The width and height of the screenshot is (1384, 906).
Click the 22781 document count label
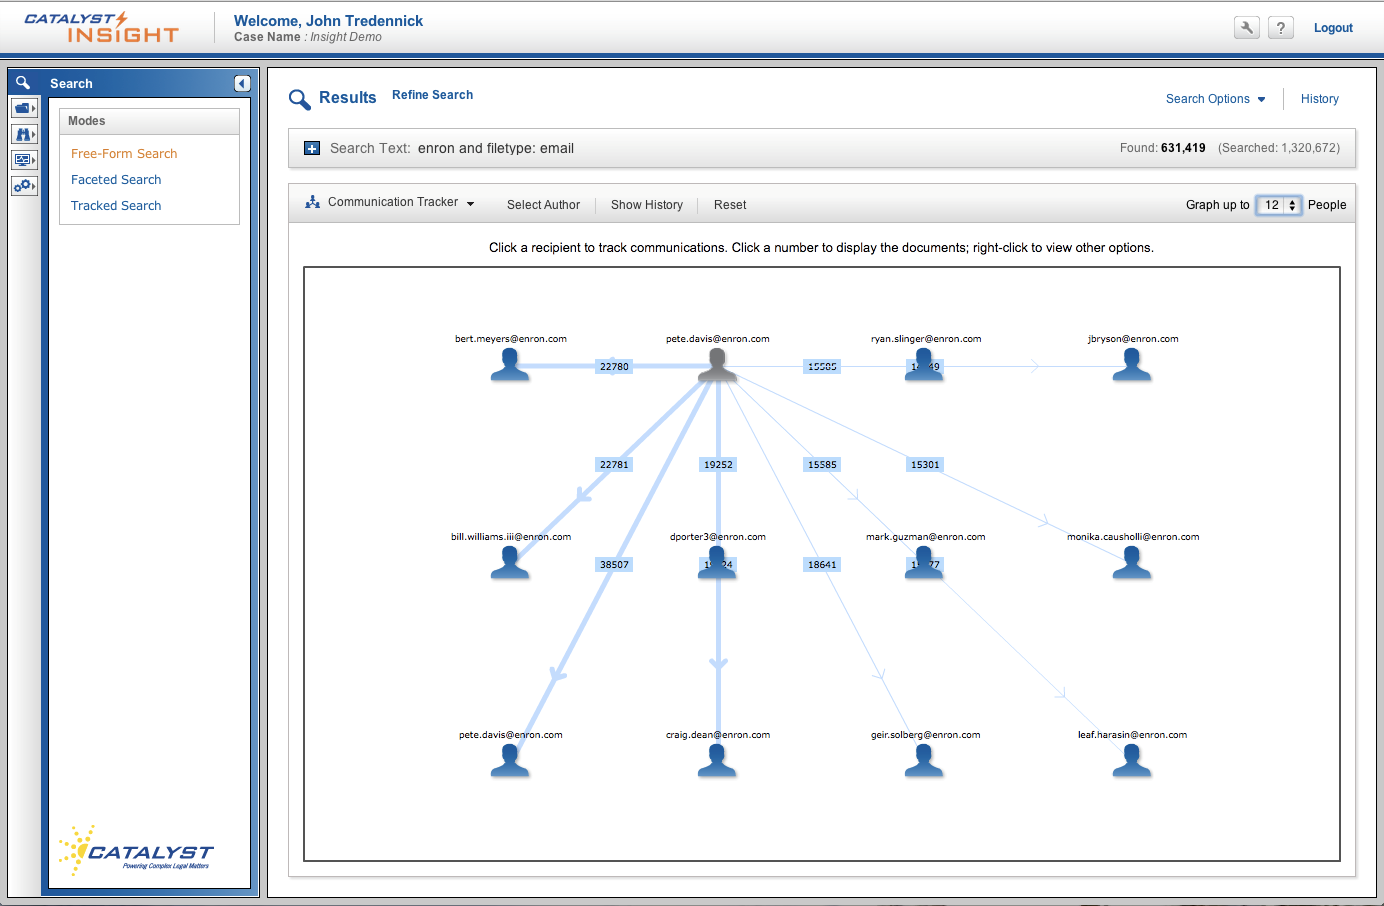(614, 465)
